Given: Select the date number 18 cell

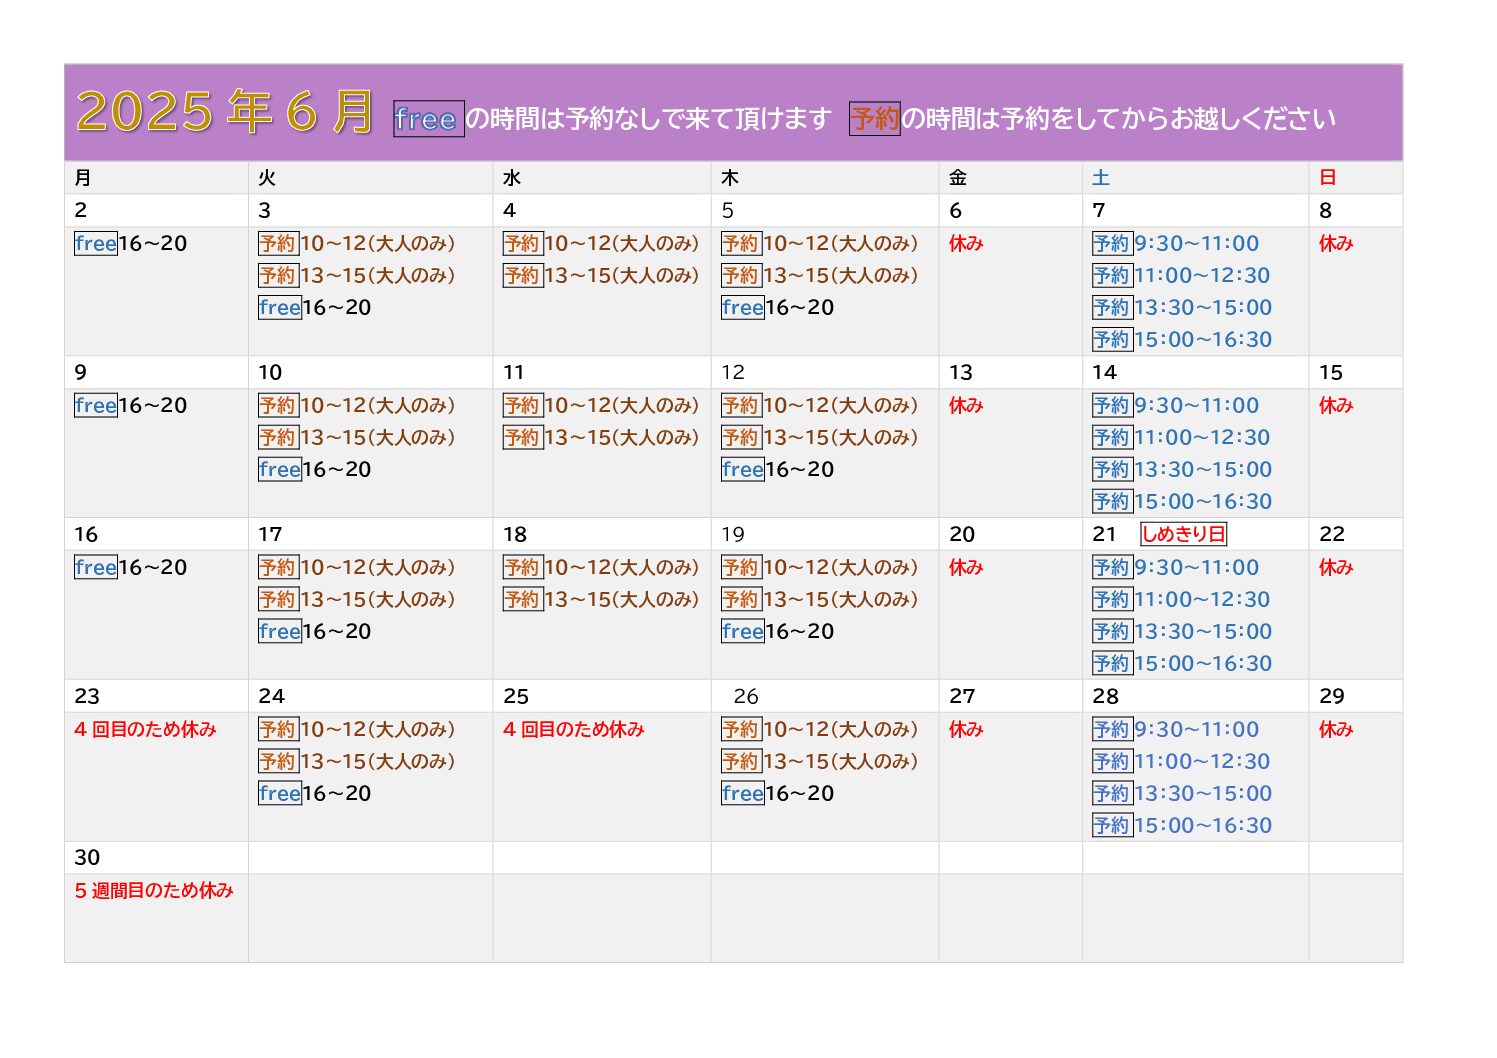Looking at the screenshot, I should click(x=515, y=535).
